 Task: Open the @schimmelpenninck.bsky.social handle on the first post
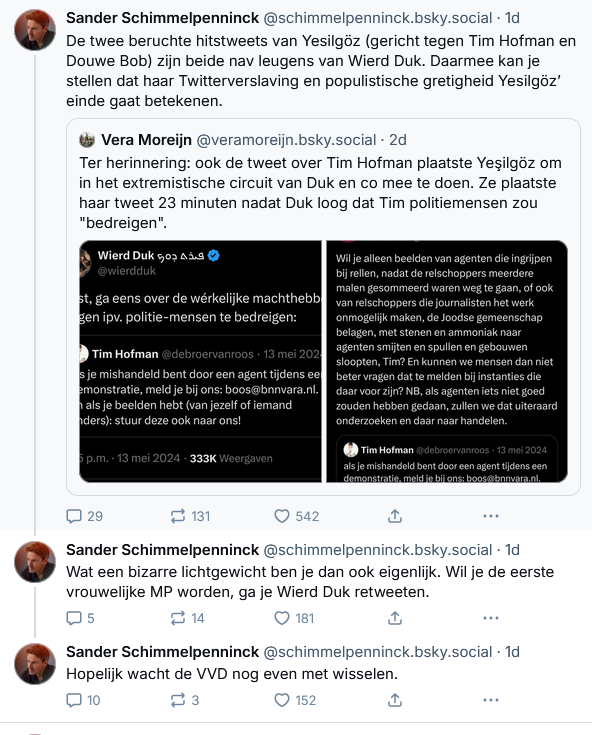coord(378,18)
